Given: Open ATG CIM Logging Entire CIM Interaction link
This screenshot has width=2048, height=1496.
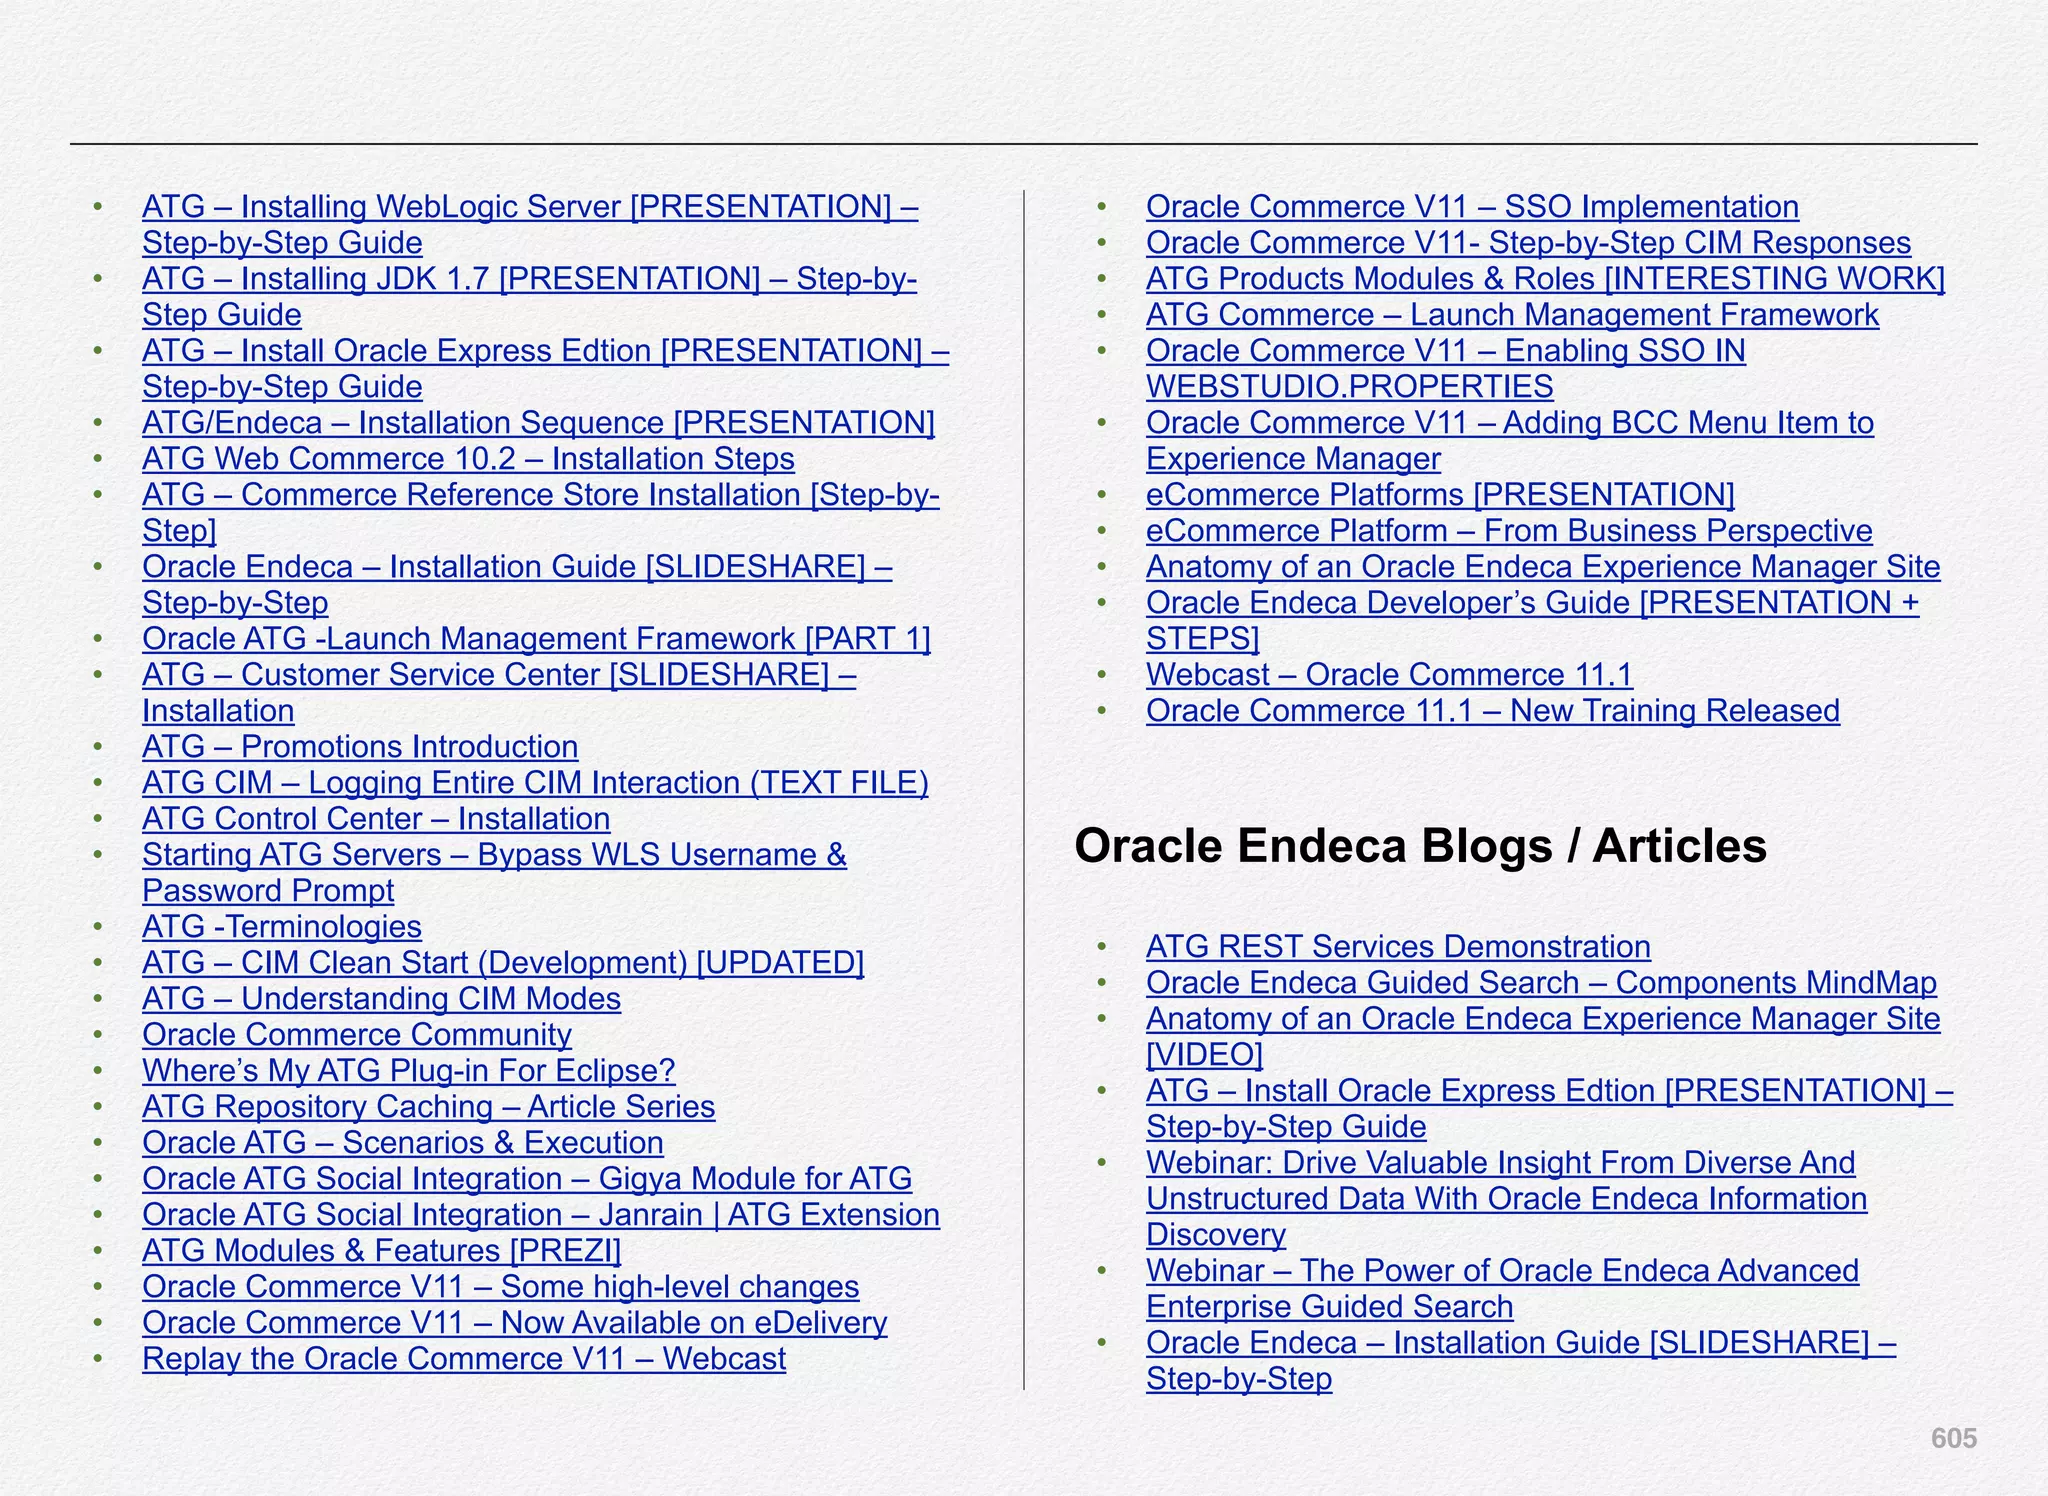Looking at the screenshot, I should (x=535, y=783).
